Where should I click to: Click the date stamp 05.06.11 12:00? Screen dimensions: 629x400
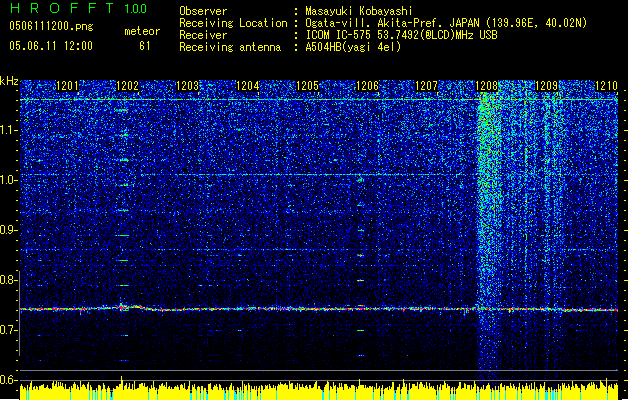51,46
